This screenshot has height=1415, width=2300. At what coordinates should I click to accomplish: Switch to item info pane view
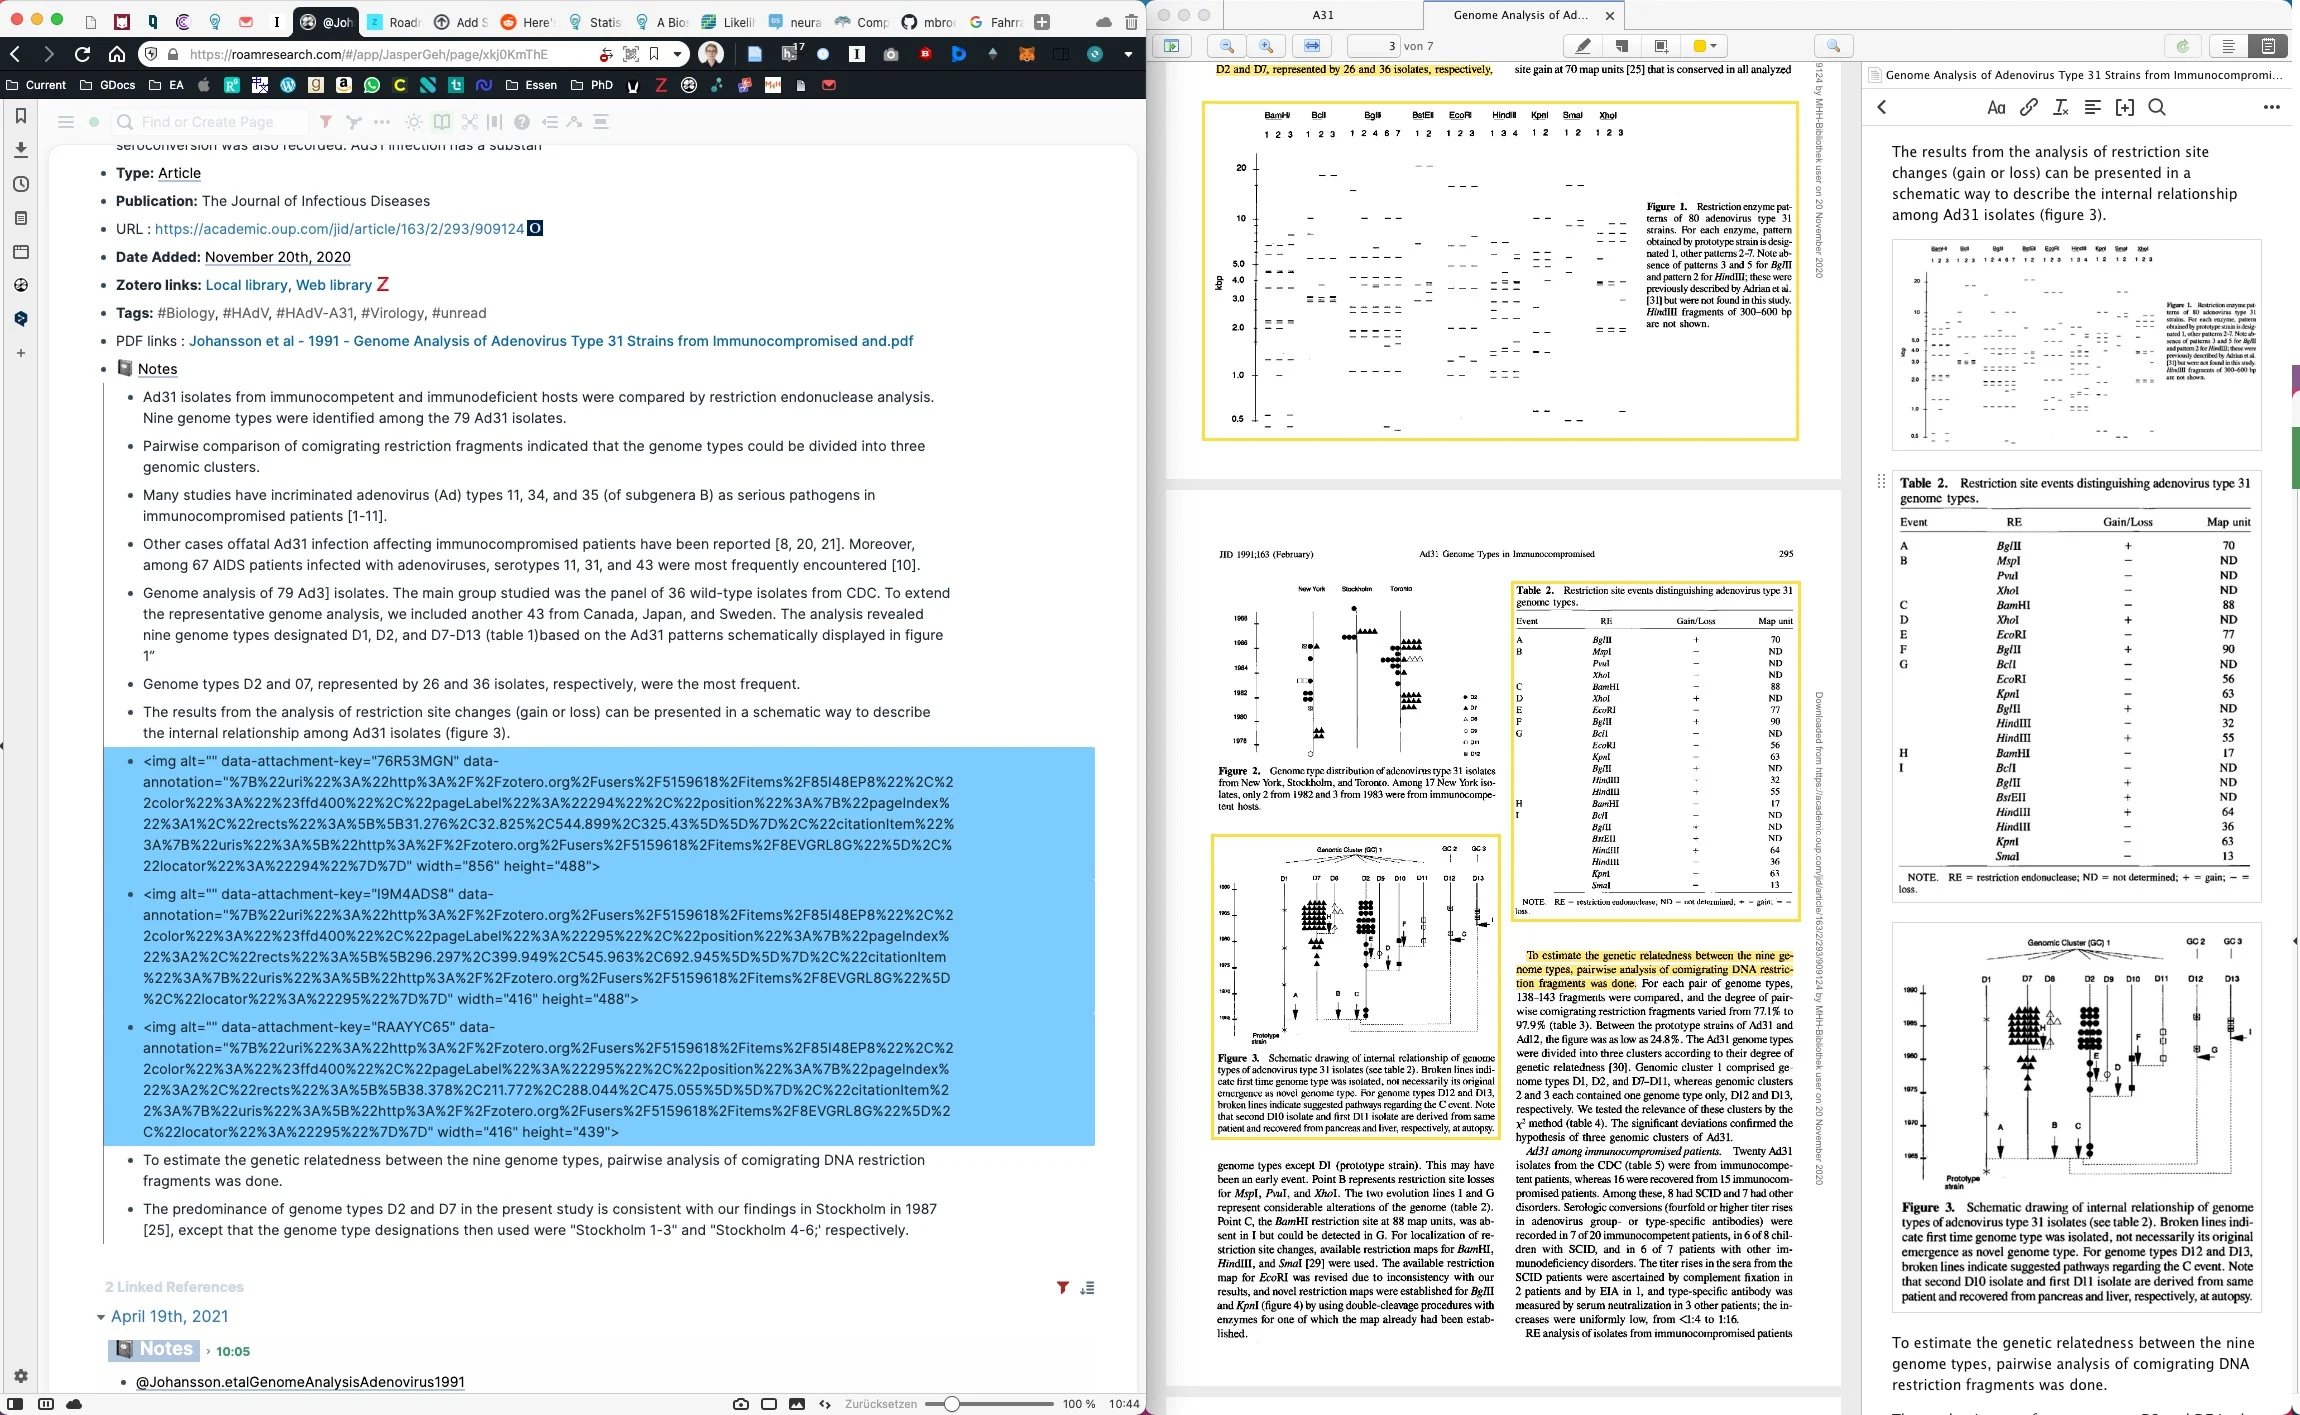pos(2228,46)
